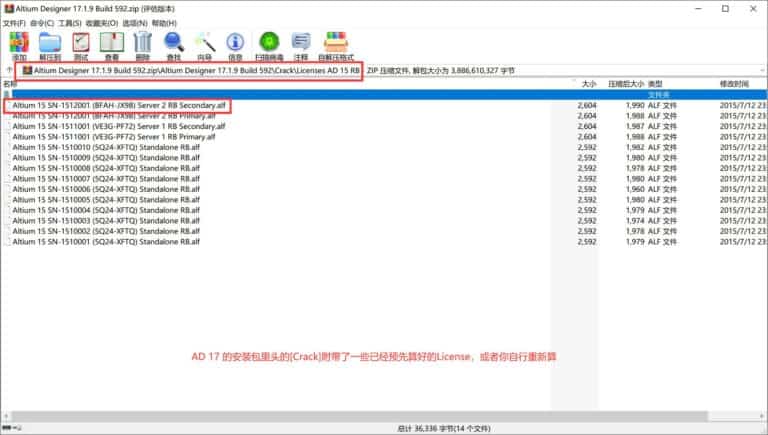The image size is (768, 435).
Task: Click the horizontal scrollbar left arrow
Action: tap(6, 416)
